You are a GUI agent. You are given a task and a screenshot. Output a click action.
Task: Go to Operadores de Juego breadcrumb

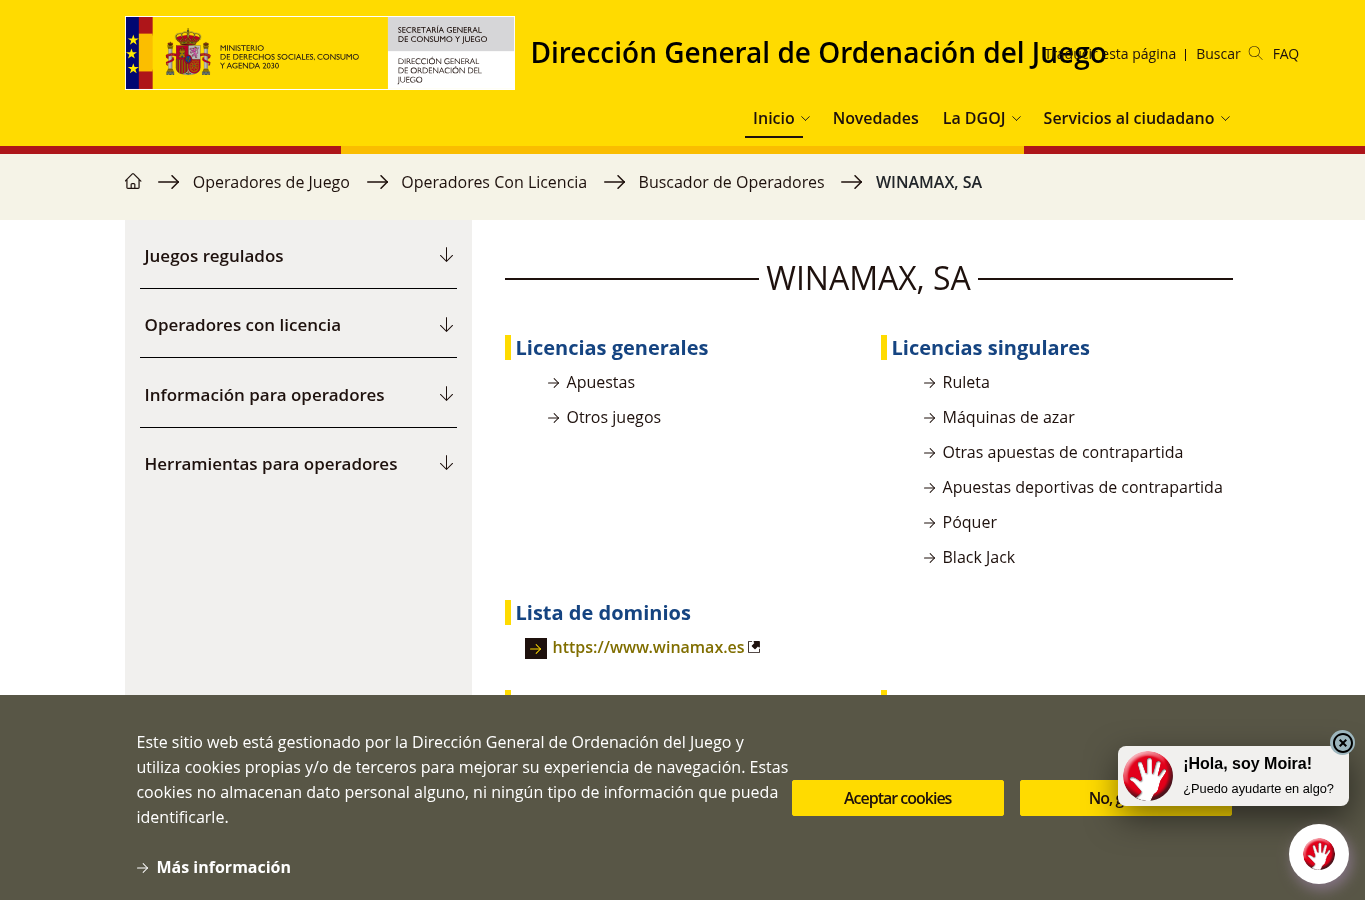click(271, 182)
